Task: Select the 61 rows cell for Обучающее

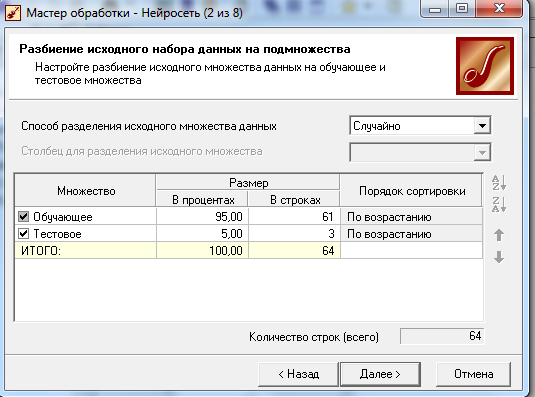Action: click(294, 217)
